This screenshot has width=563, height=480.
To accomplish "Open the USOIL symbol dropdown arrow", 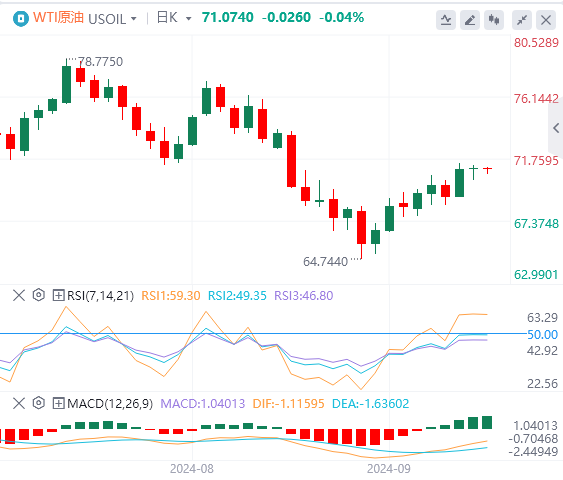I will [134, 18].
